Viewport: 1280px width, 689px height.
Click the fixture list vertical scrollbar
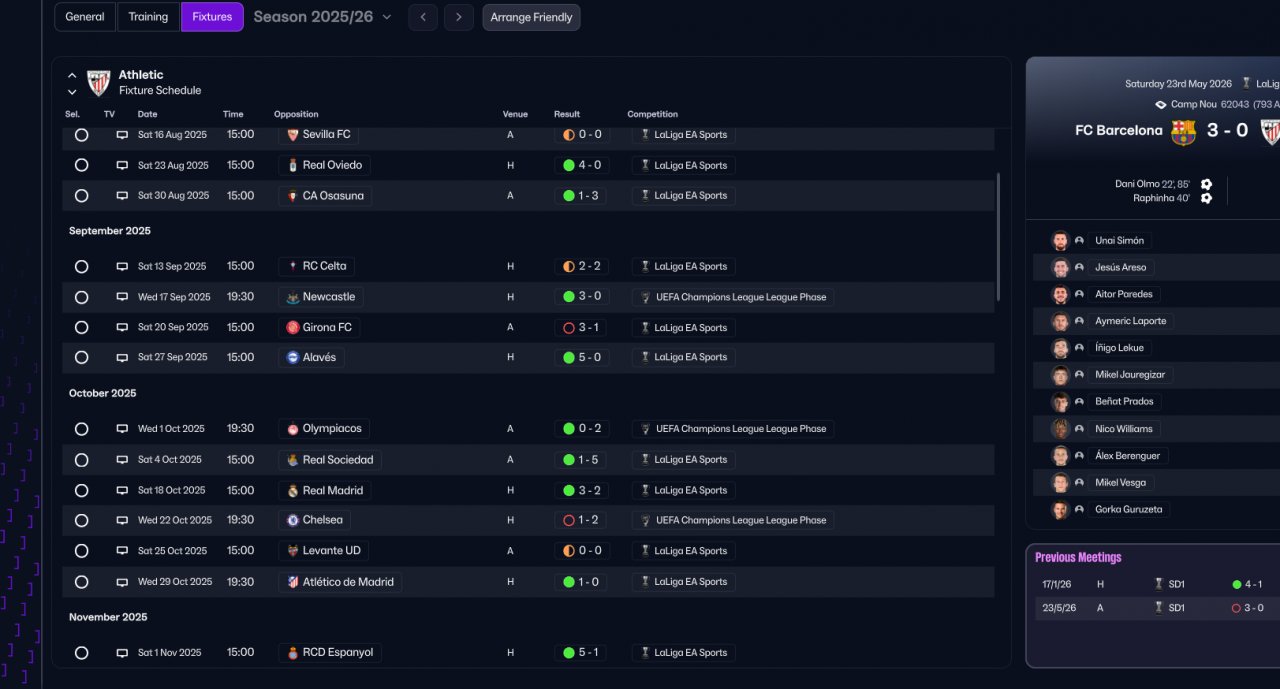point(998,237)
